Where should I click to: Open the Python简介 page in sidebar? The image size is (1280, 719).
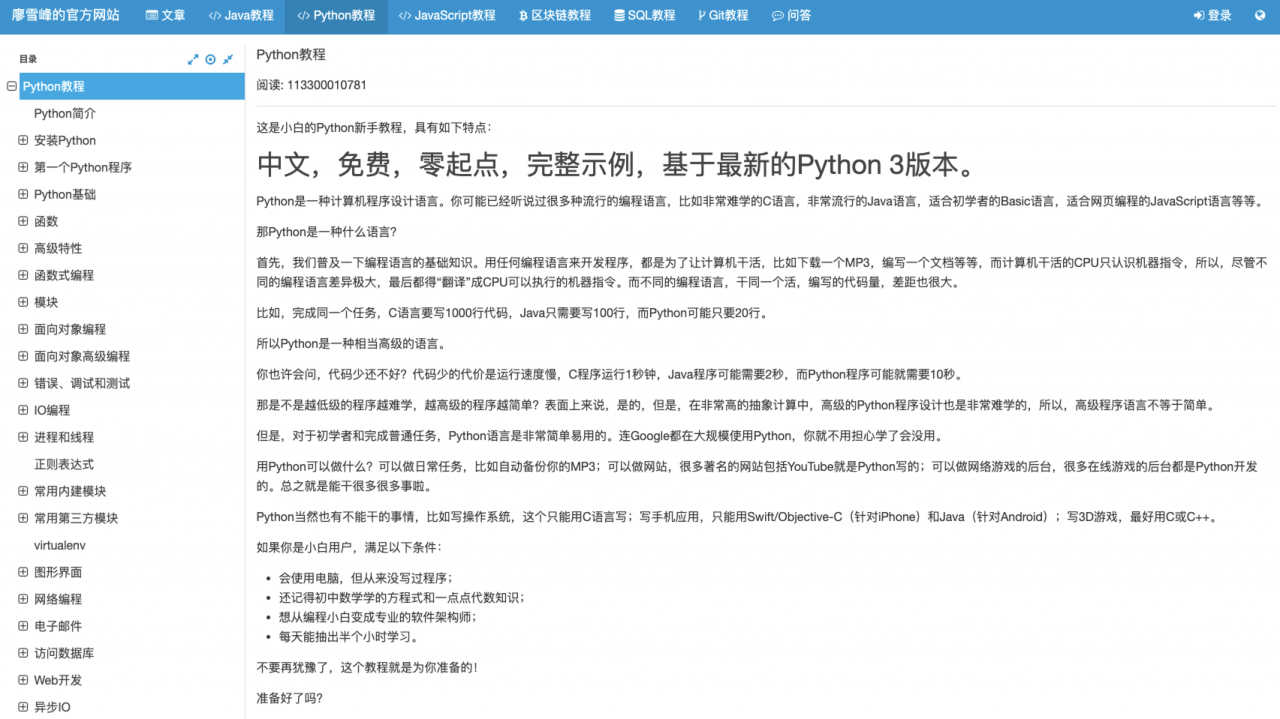[x=65, y=113]
